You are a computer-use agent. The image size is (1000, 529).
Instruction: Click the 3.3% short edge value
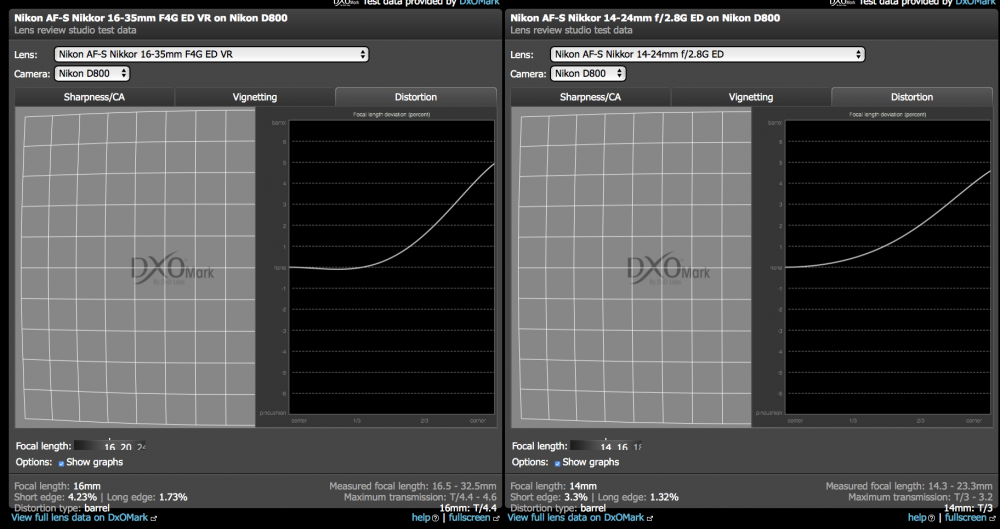575,497
